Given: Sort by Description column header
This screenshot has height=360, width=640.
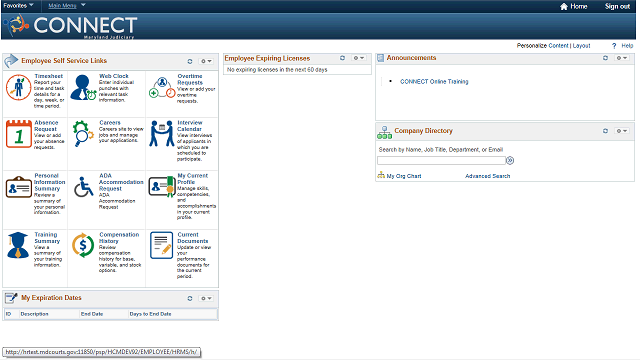Looking at the screenshot, I should point(34,314).
